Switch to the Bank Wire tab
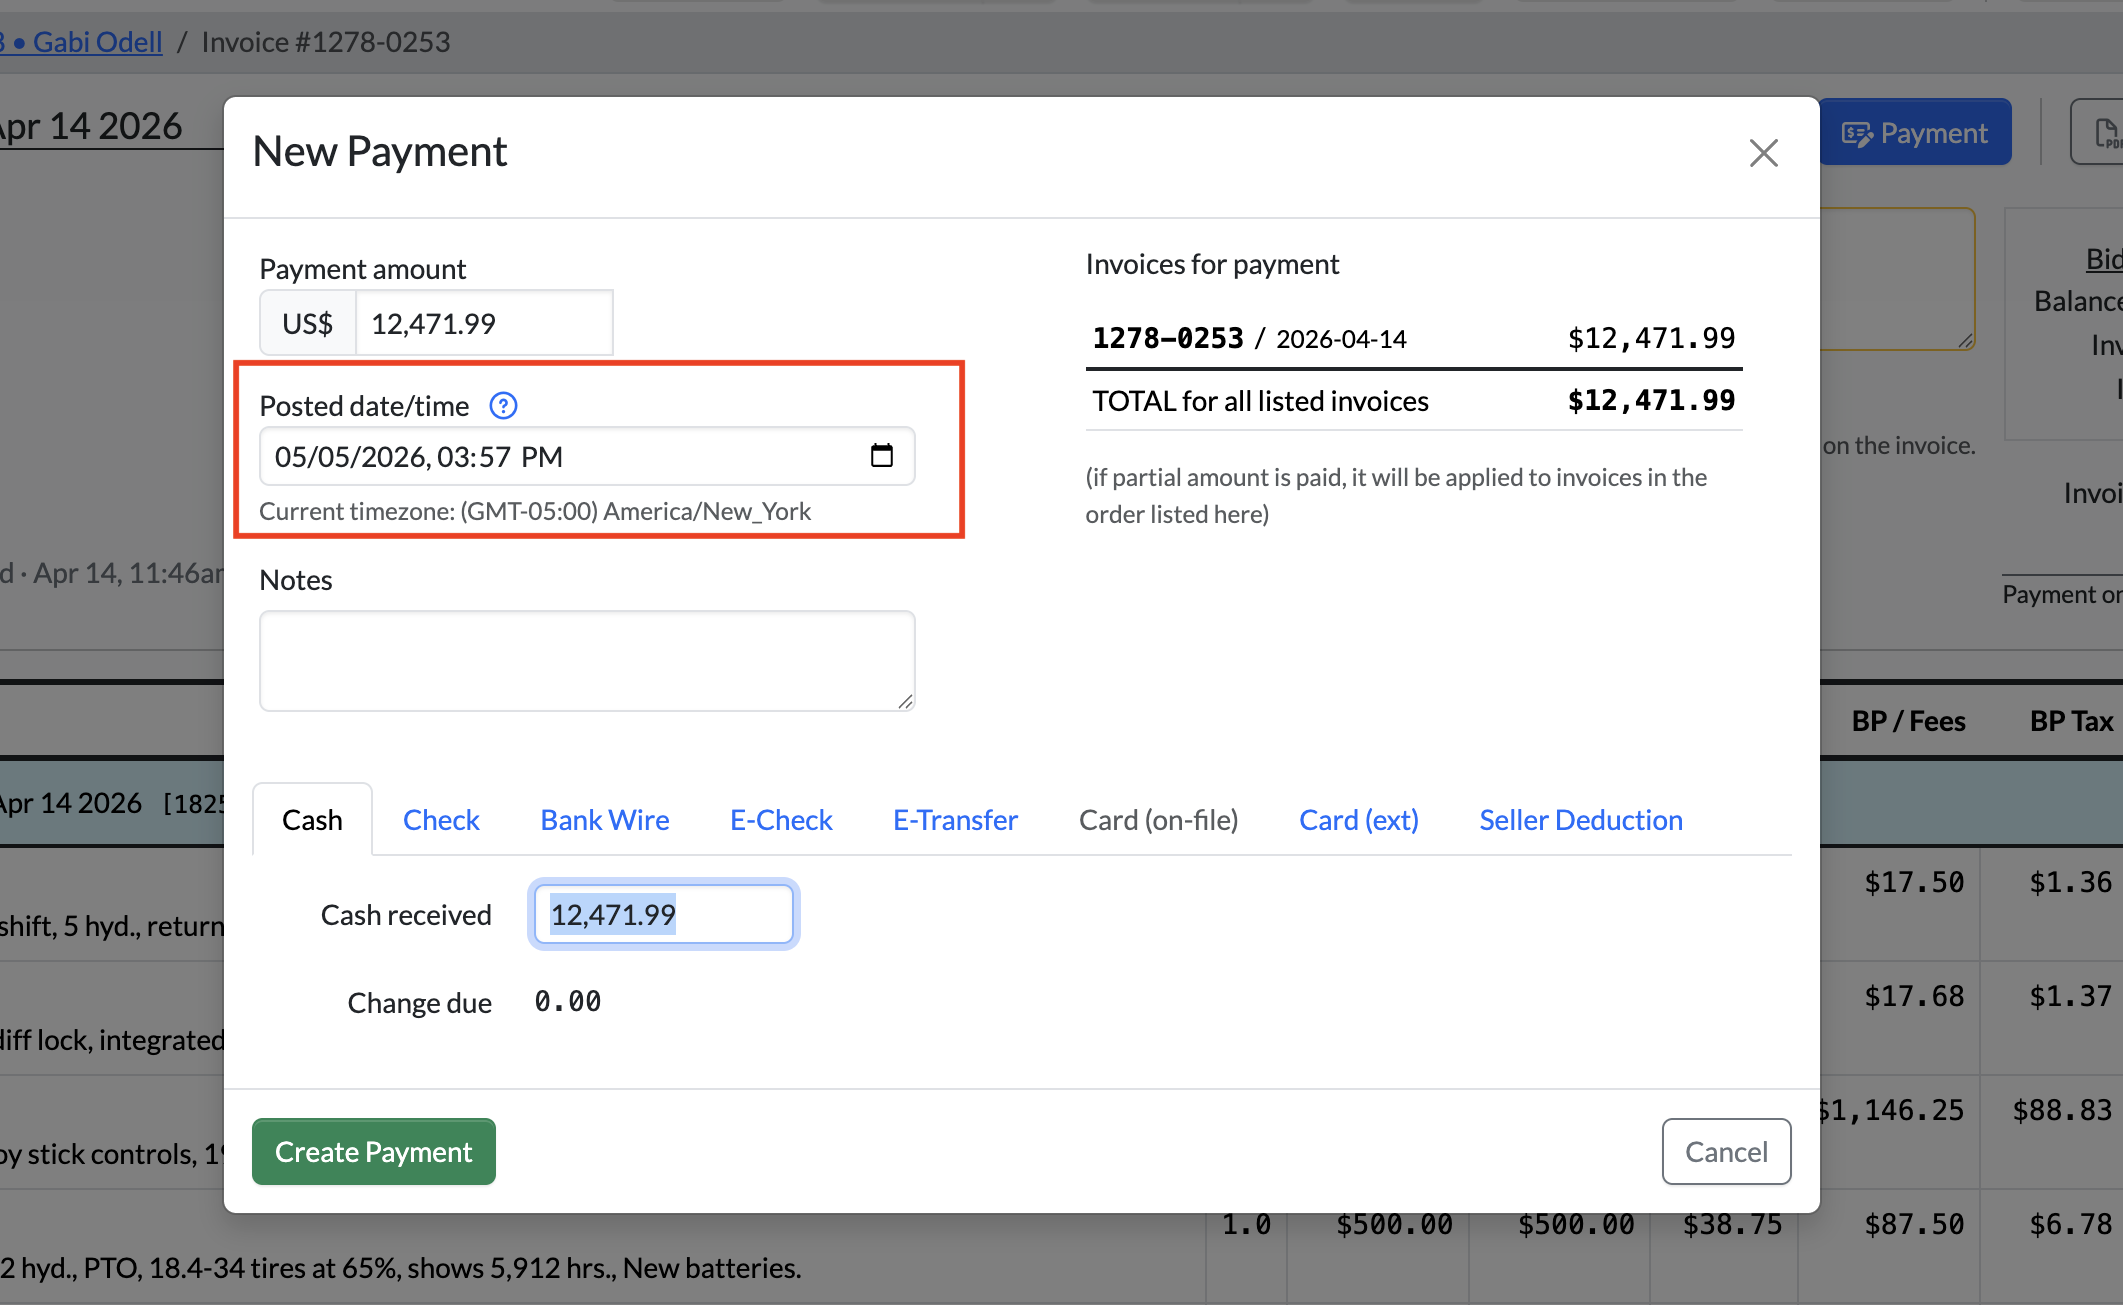 pyautogui.click(x=605, y=820)
